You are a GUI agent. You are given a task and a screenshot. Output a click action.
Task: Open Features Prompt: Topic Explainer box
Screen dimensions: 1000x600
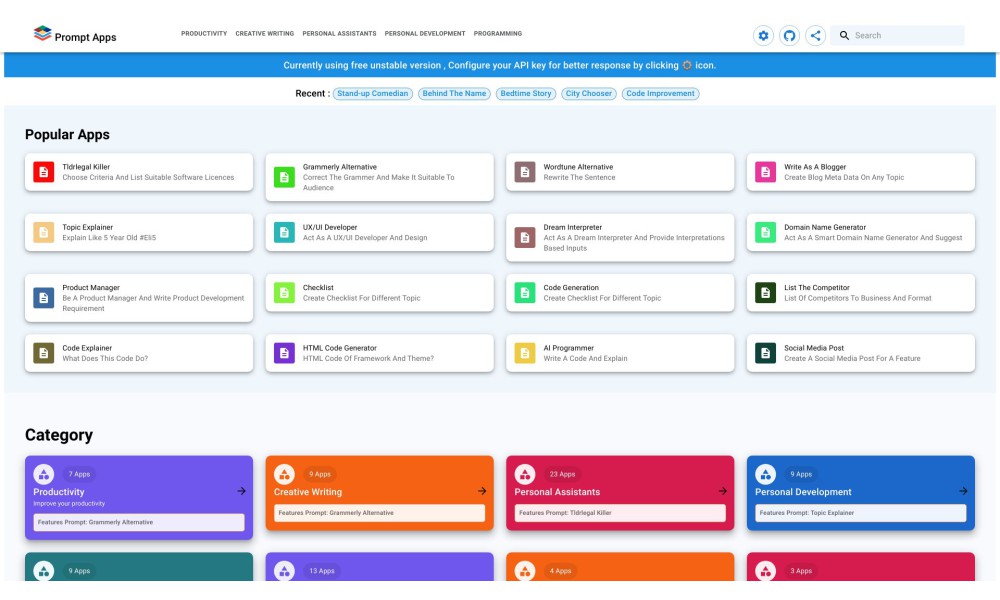(x=860, y=513)
